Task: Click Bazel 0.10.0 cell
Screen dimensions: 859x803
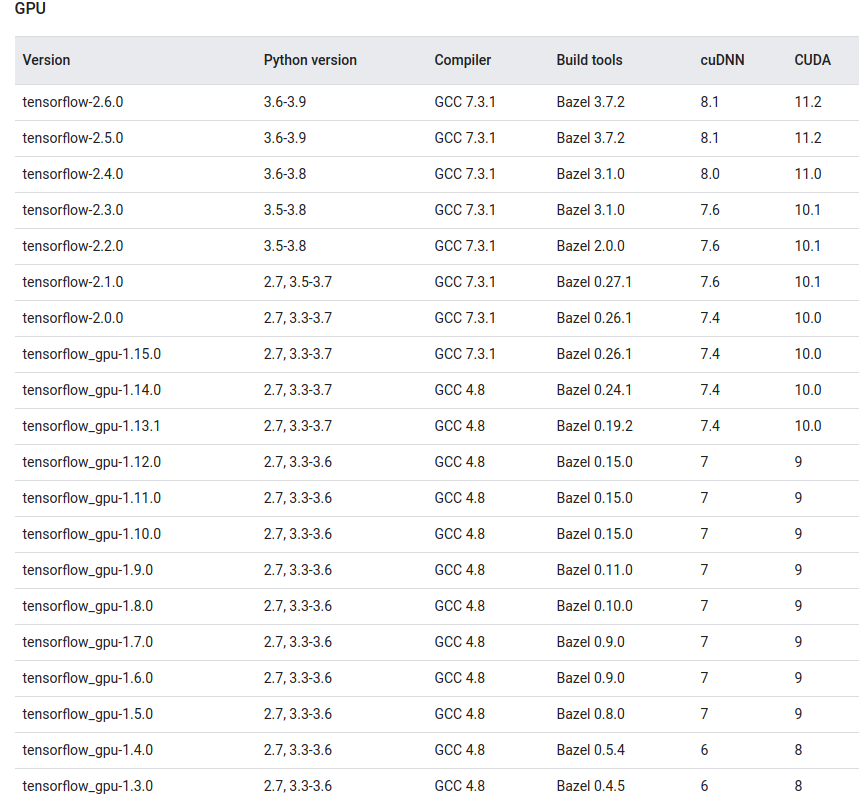Action: (594, 606)
